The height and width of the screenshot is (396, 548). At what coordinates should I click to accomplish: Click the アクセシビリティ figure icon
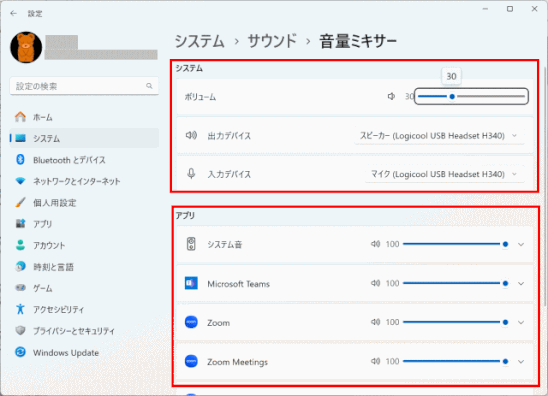[x=20, y=309]
